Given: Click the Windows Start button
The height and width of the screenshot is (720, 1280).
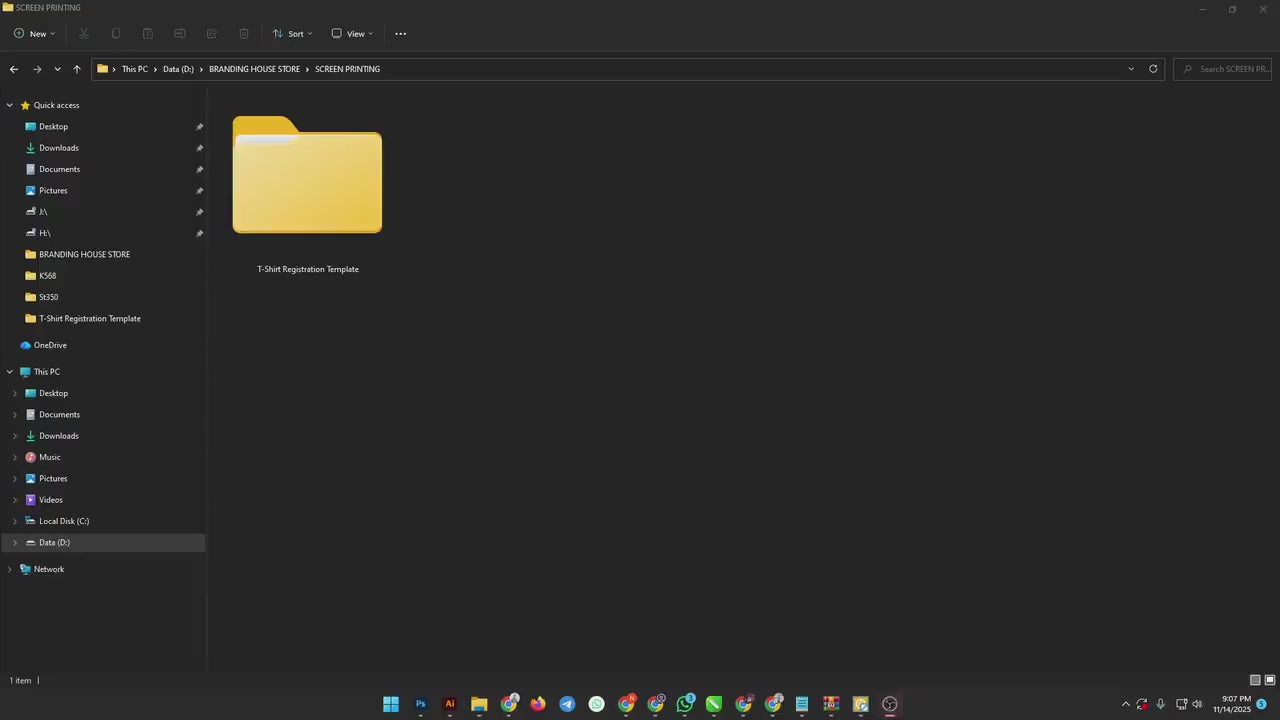Looking at the screenshot, I should [391, 704].
